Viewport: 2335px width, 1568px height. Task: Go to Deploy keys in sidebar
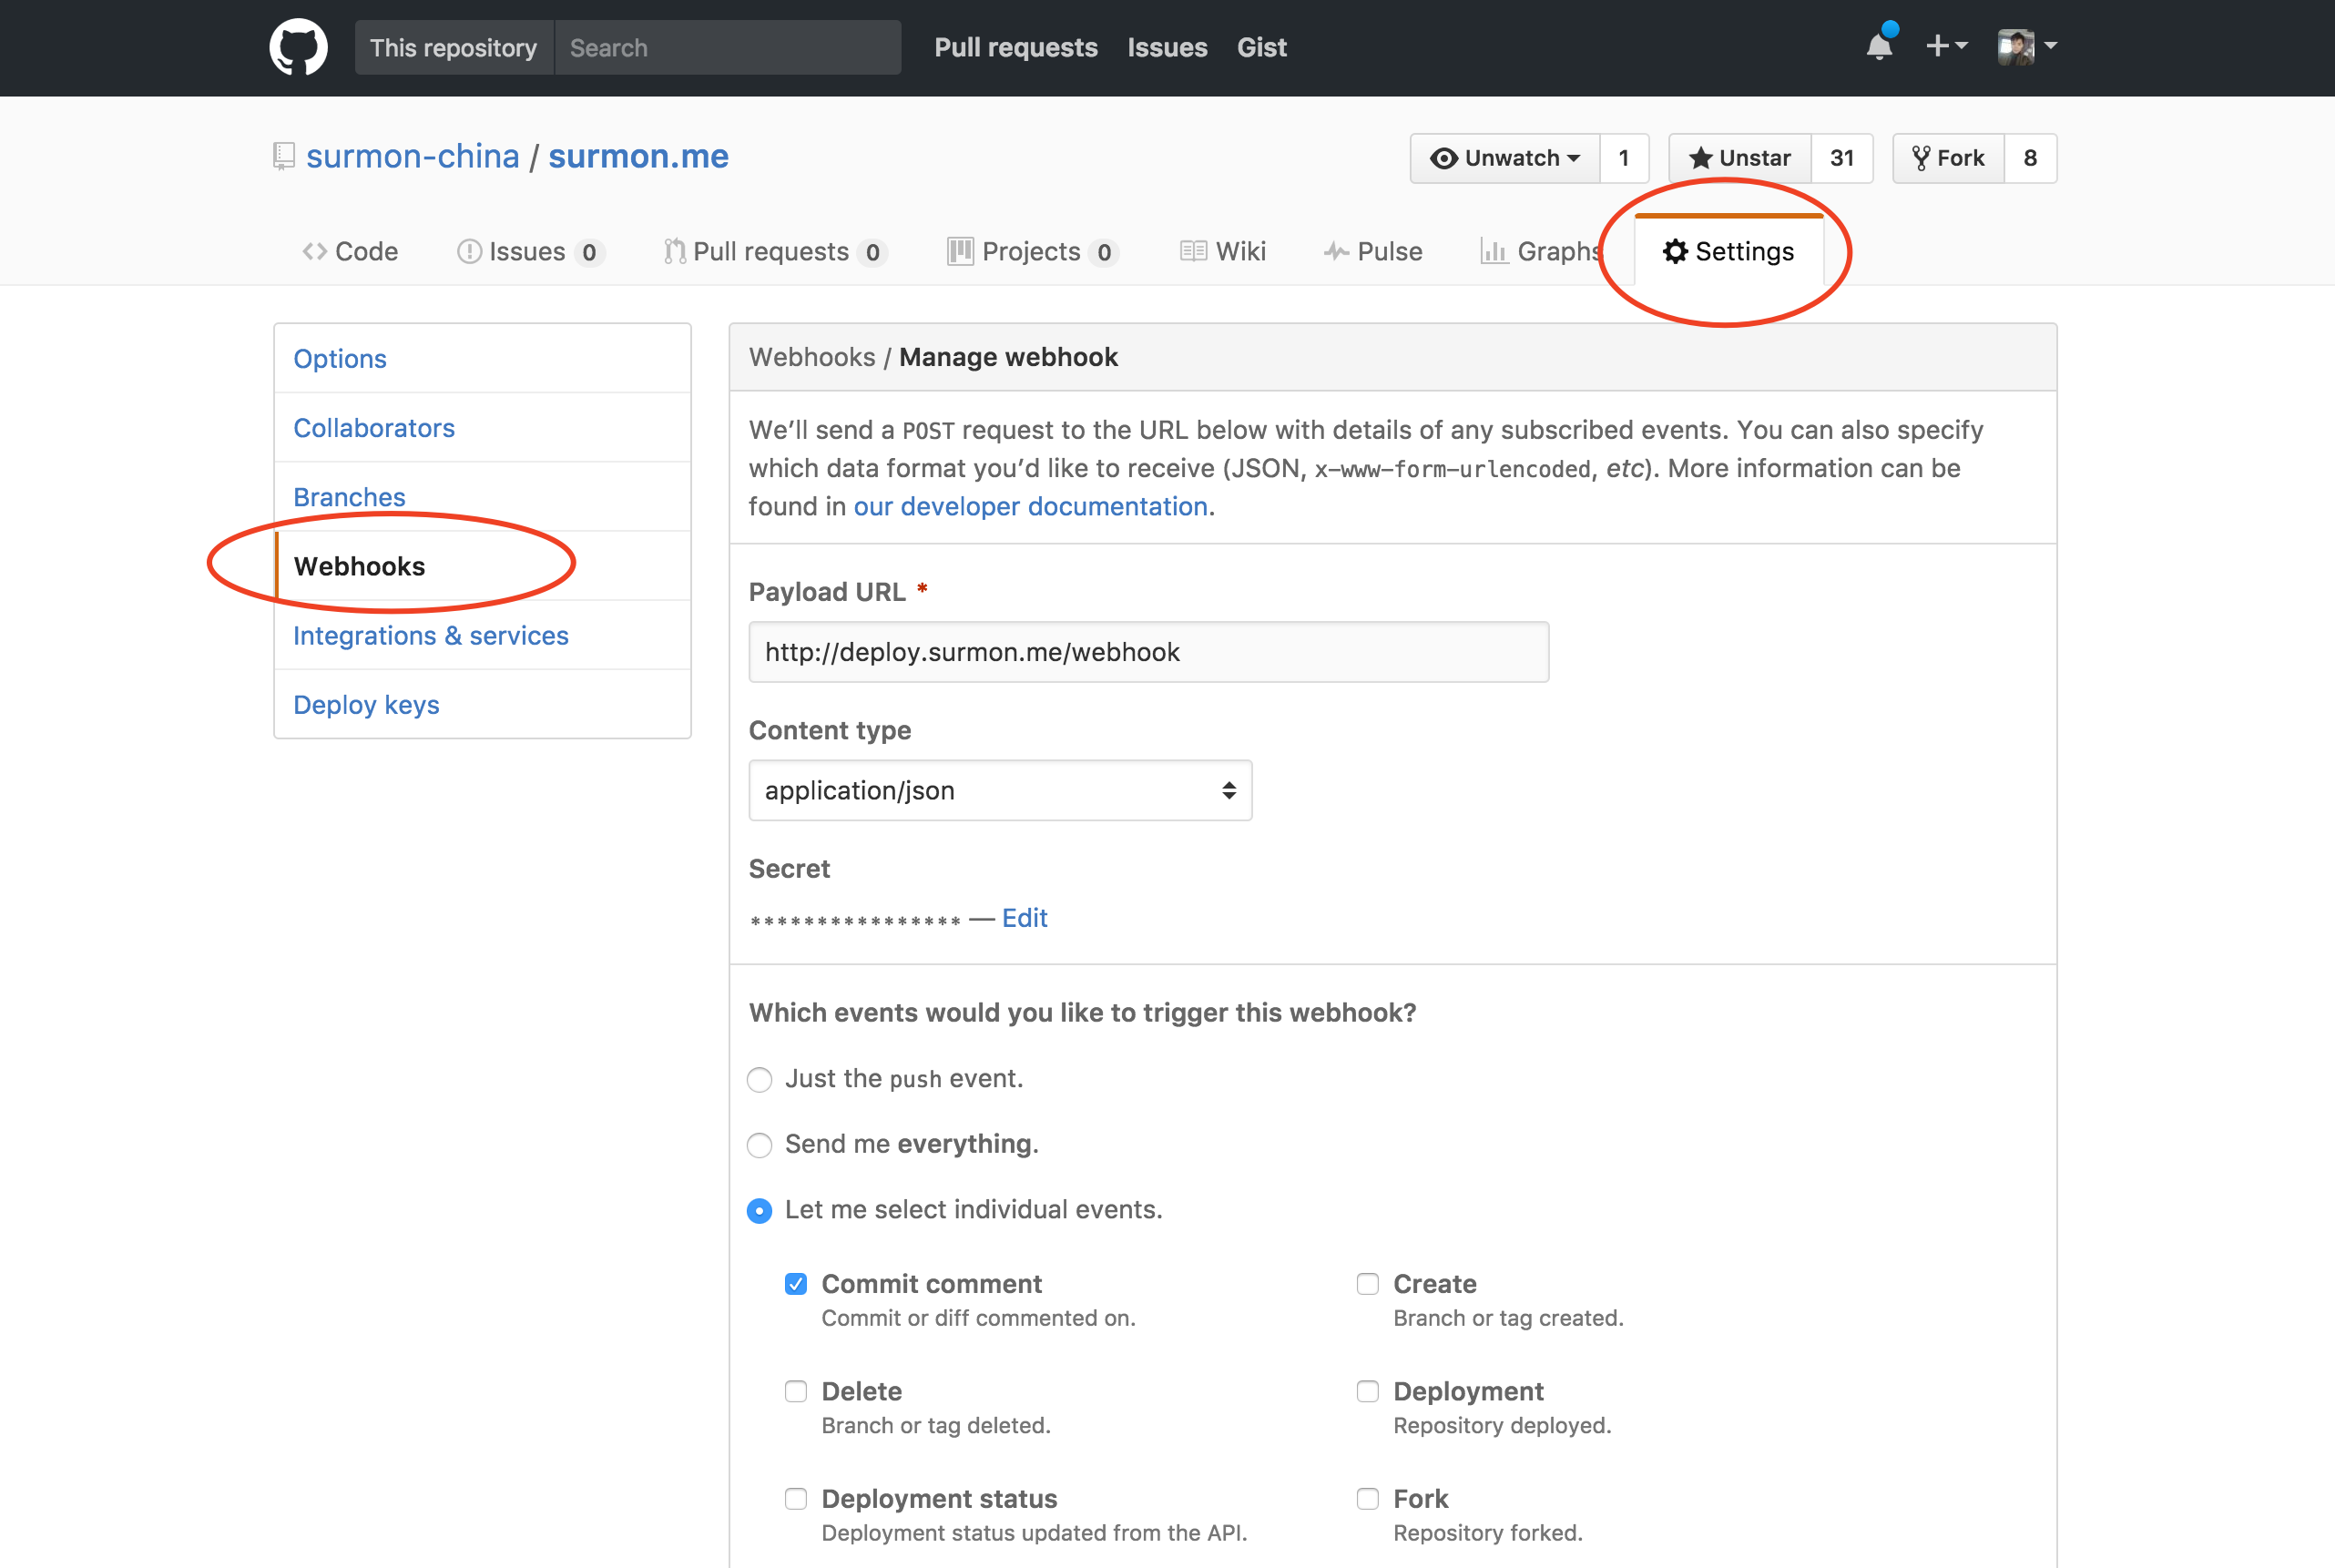click(366, 705)
